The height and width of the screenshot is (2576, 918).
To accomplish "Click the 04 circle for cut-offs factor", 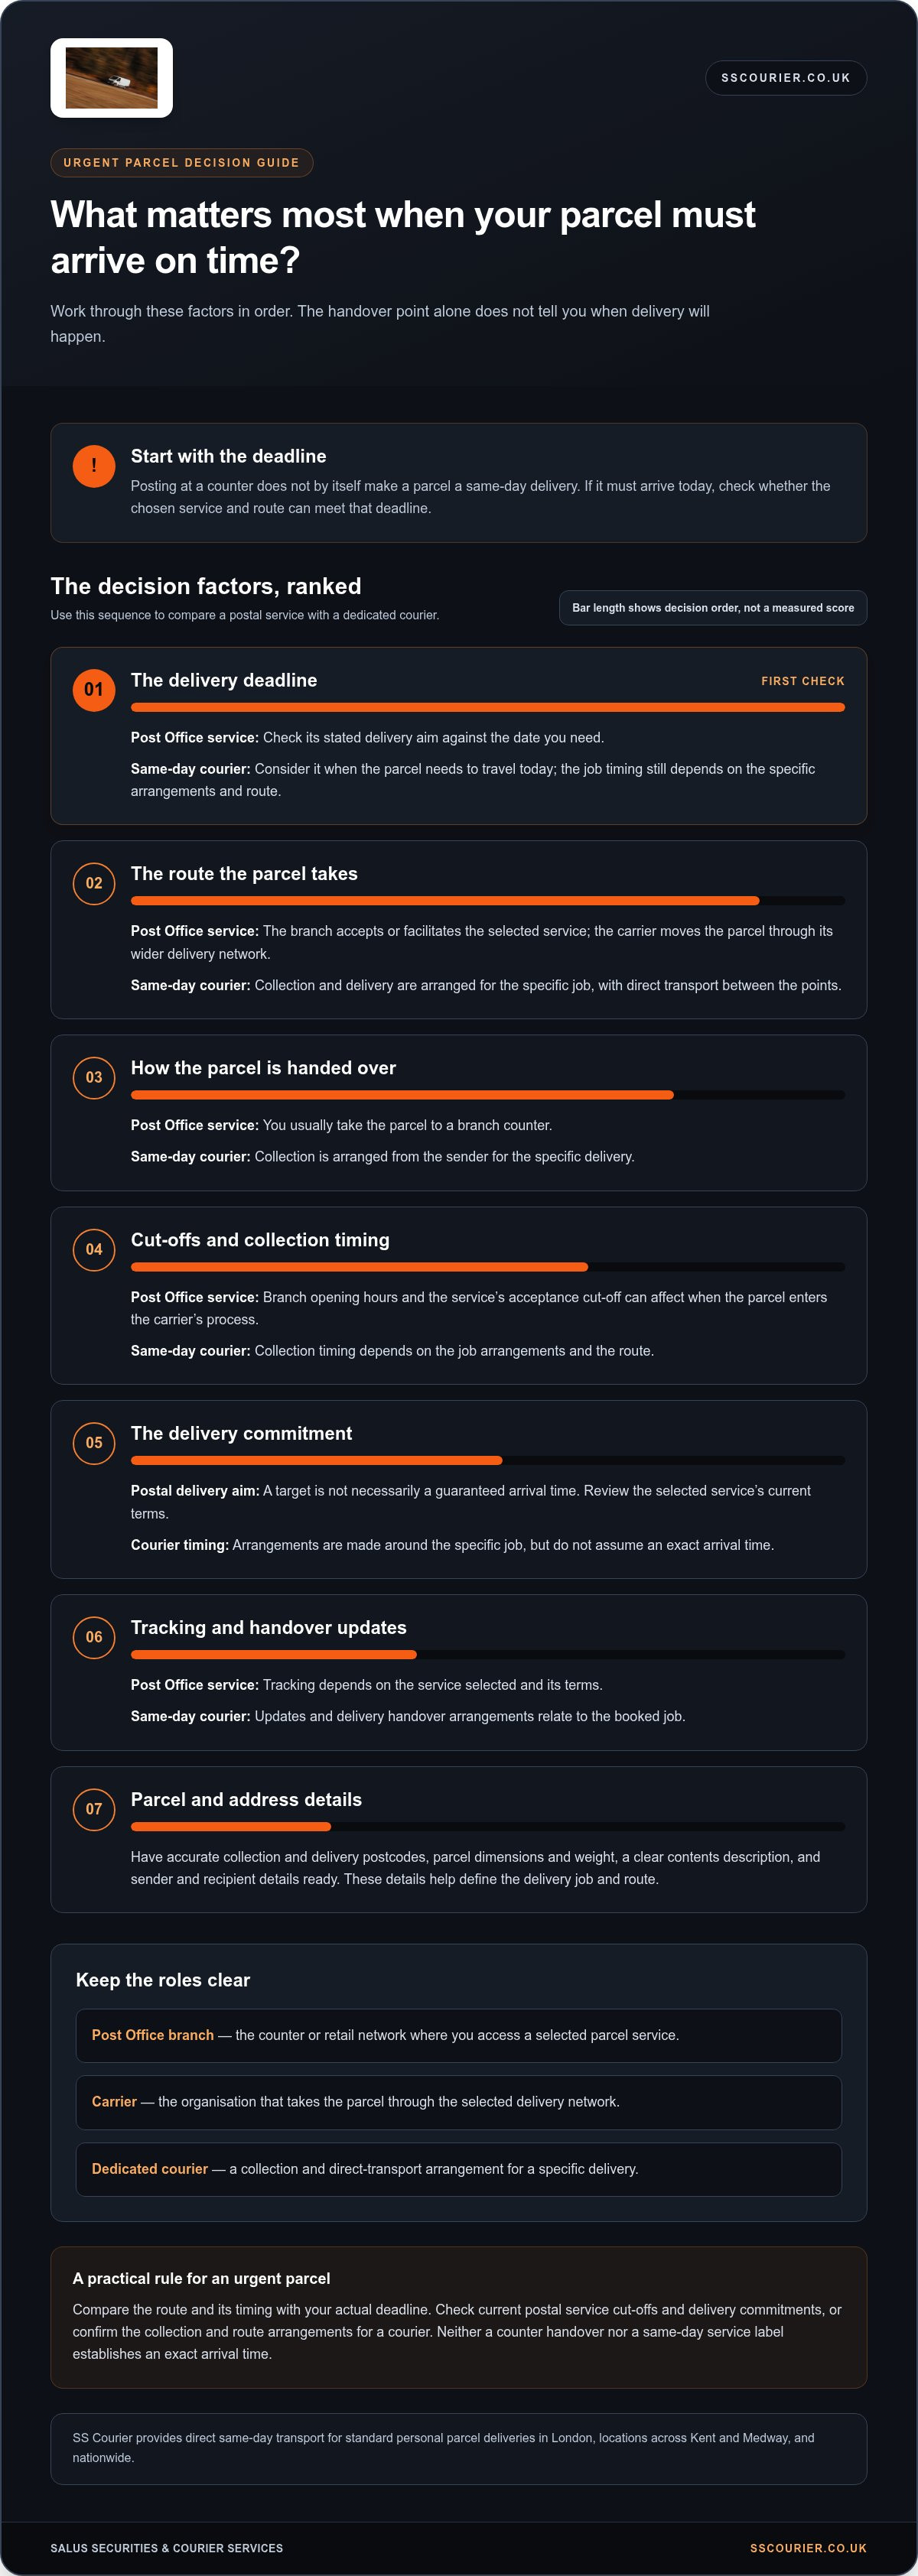I will coord(94,1250).
